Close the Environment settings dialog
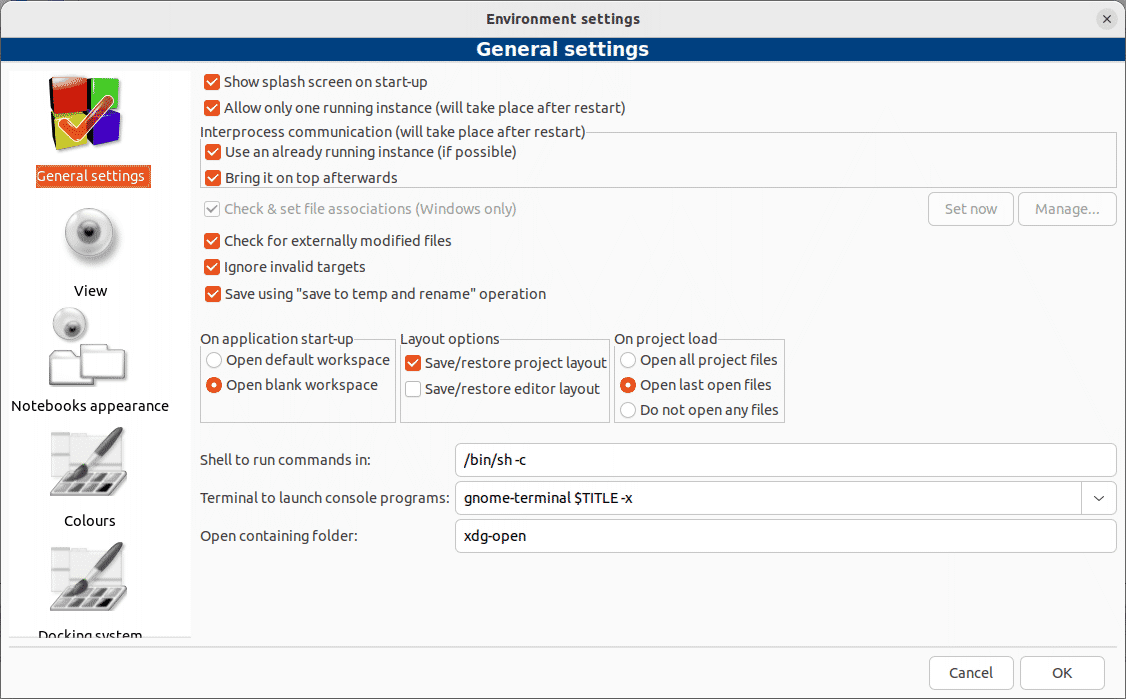 (x=1106, y=19)
